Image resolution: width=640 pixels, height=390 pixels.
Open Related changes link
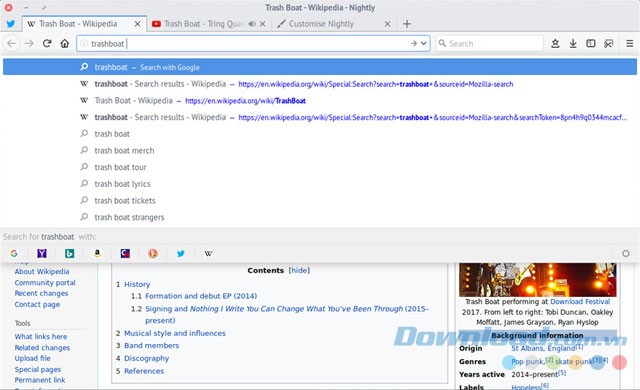42,348
